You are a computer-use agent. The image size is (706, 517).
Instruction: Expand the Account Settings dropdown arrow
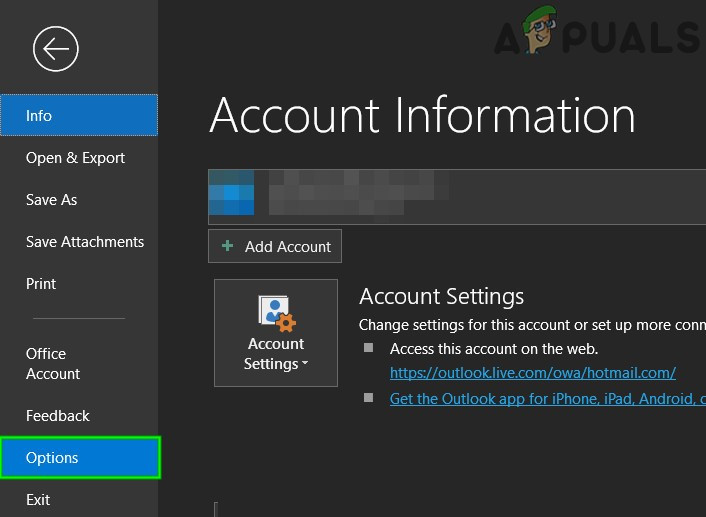(304, 365)
